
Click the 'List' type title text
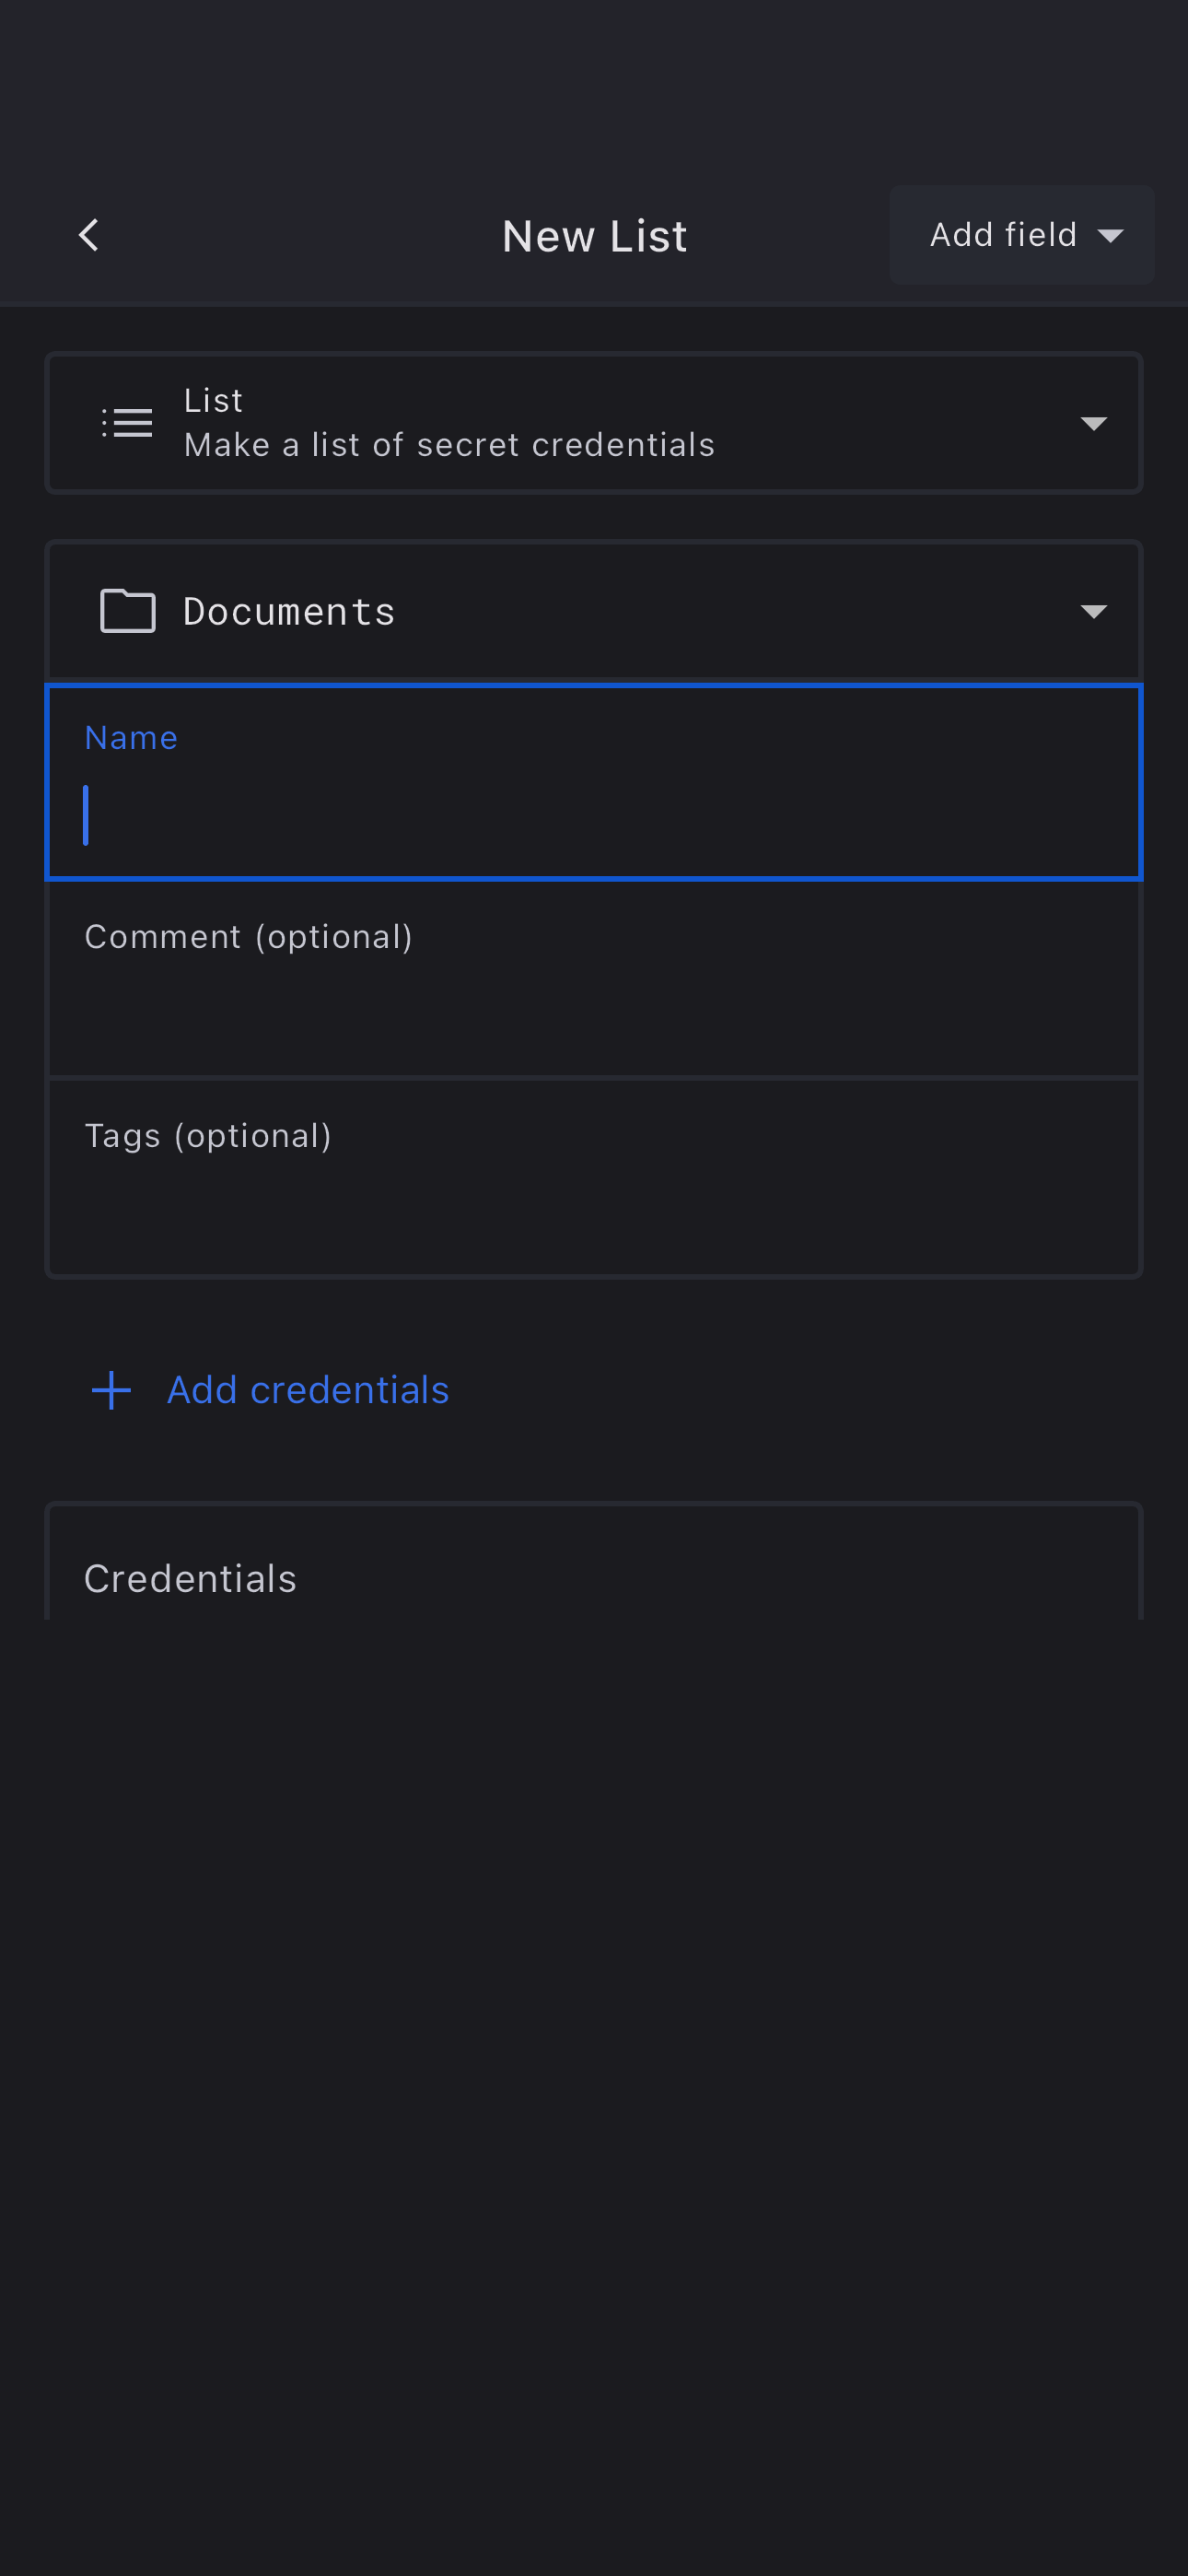pyautogui.click(x=213, y=400)
